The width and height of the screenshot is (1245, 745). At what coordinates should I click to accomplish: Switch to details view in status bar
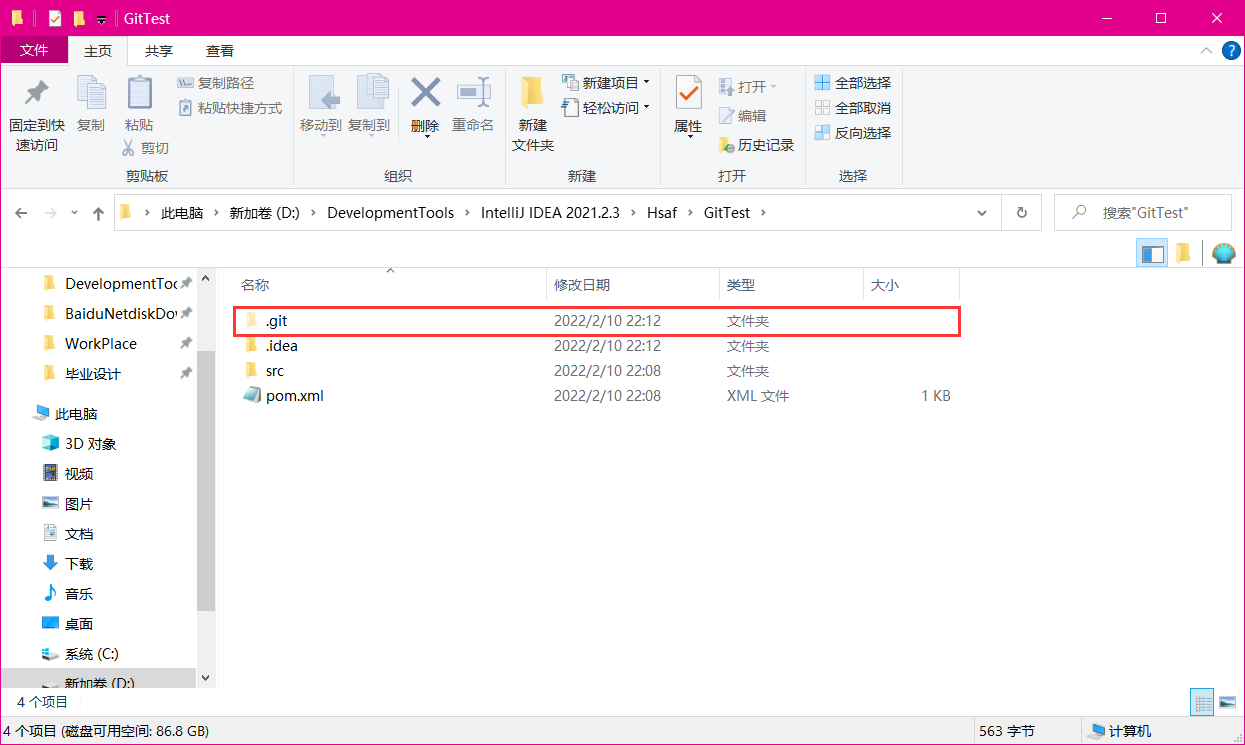point(1202,703)
